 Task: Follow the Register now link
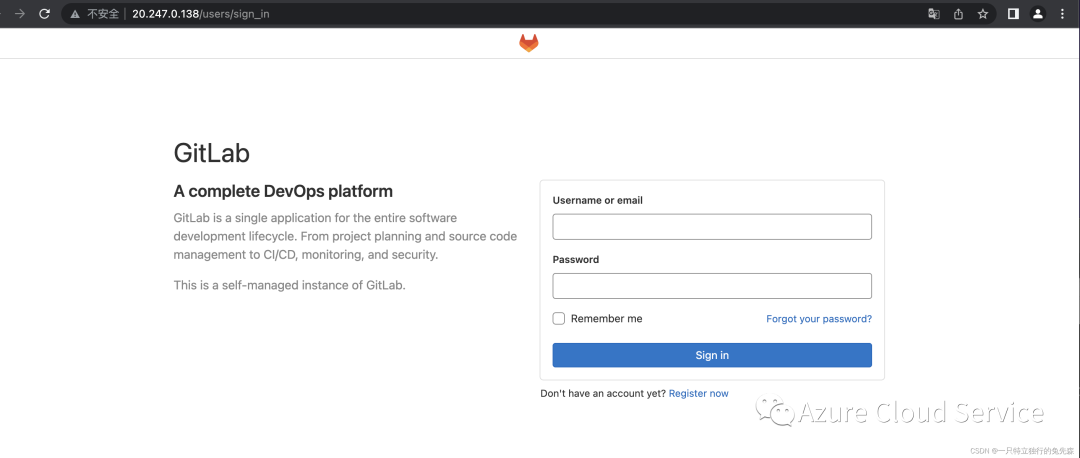pyautogui.click(x=698, y=393)
